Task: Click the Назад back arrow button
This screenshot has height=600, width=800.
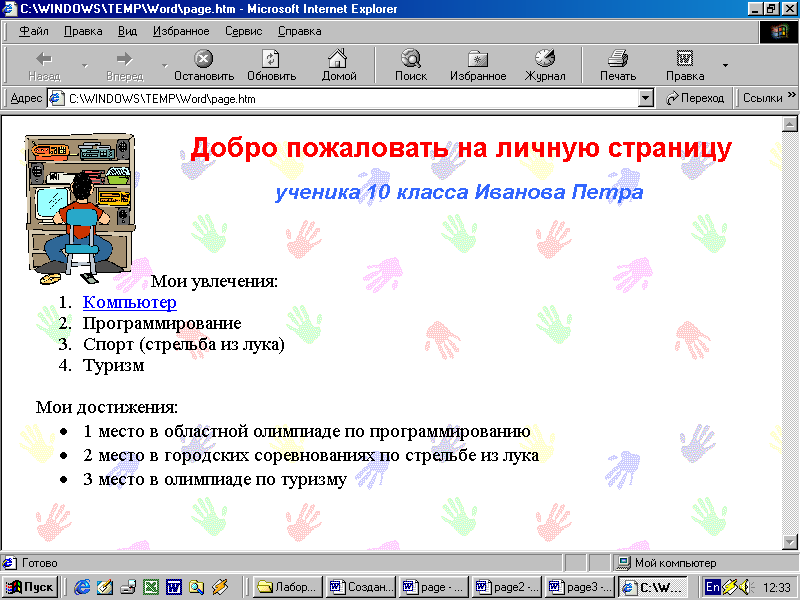Action: 44,65
